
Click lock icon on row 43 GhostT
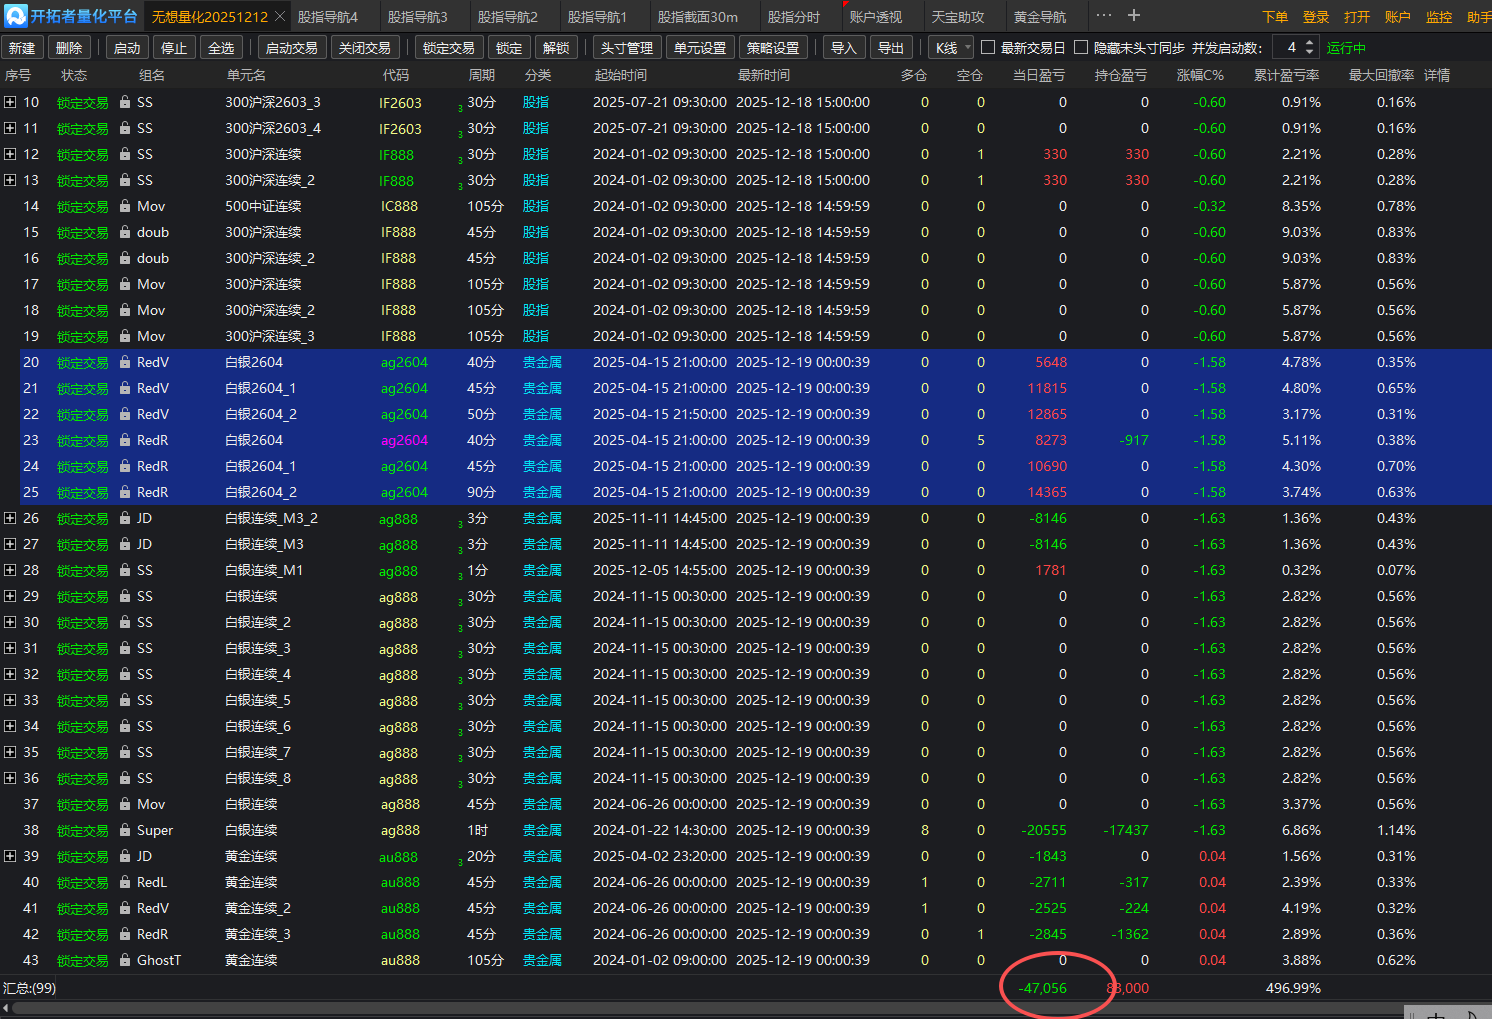coord(125,960)
